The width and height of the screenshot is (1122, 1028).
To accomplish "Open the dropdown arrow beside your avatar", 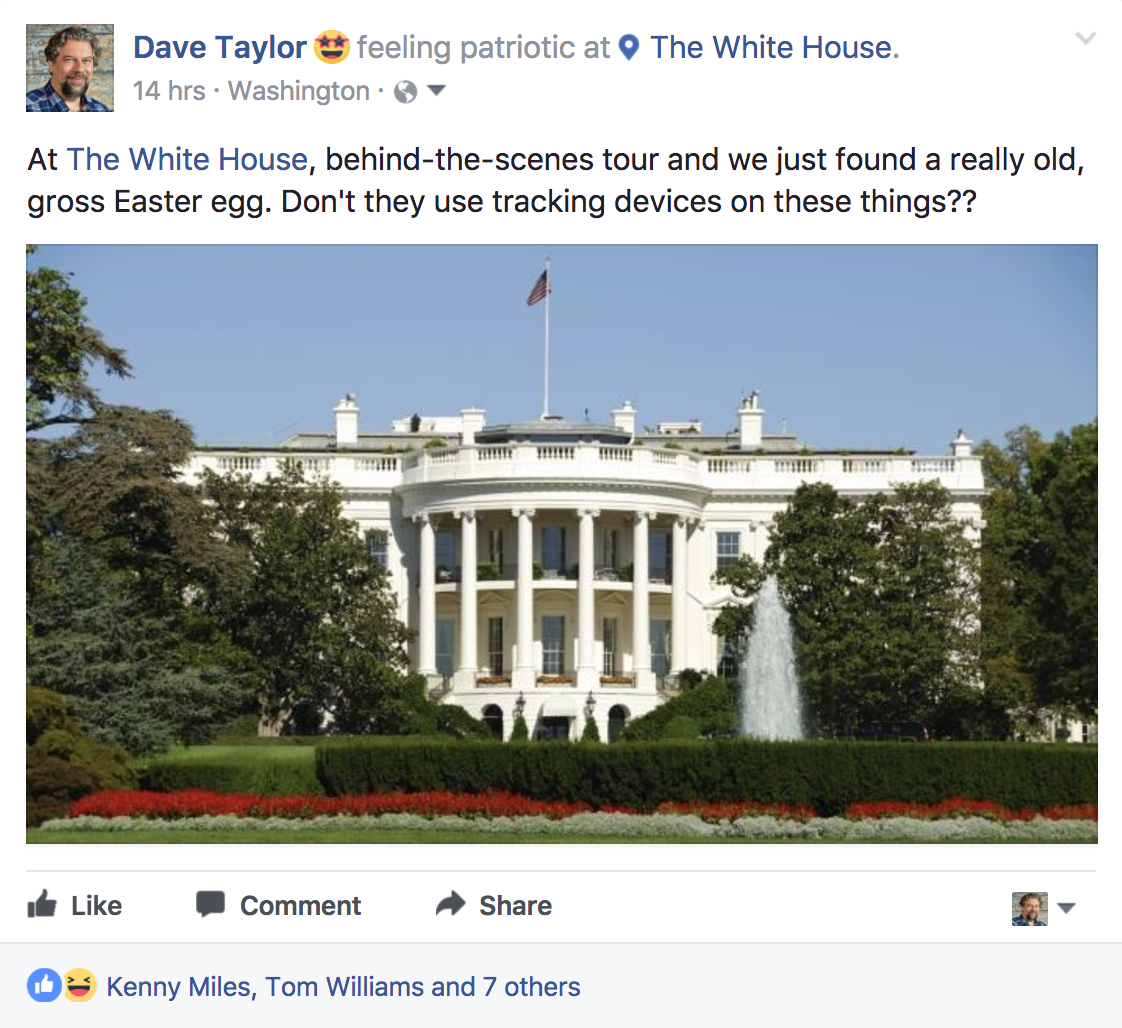I will (x=1068, y=908).
